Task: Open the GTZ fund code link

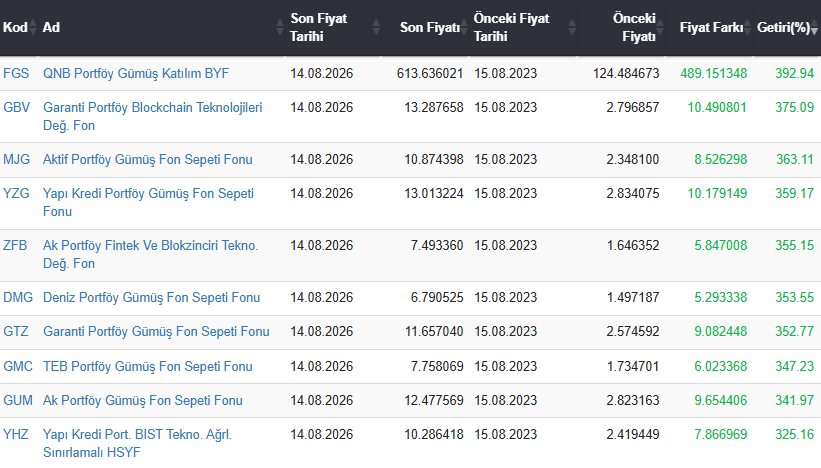Action: click(16, 331)
